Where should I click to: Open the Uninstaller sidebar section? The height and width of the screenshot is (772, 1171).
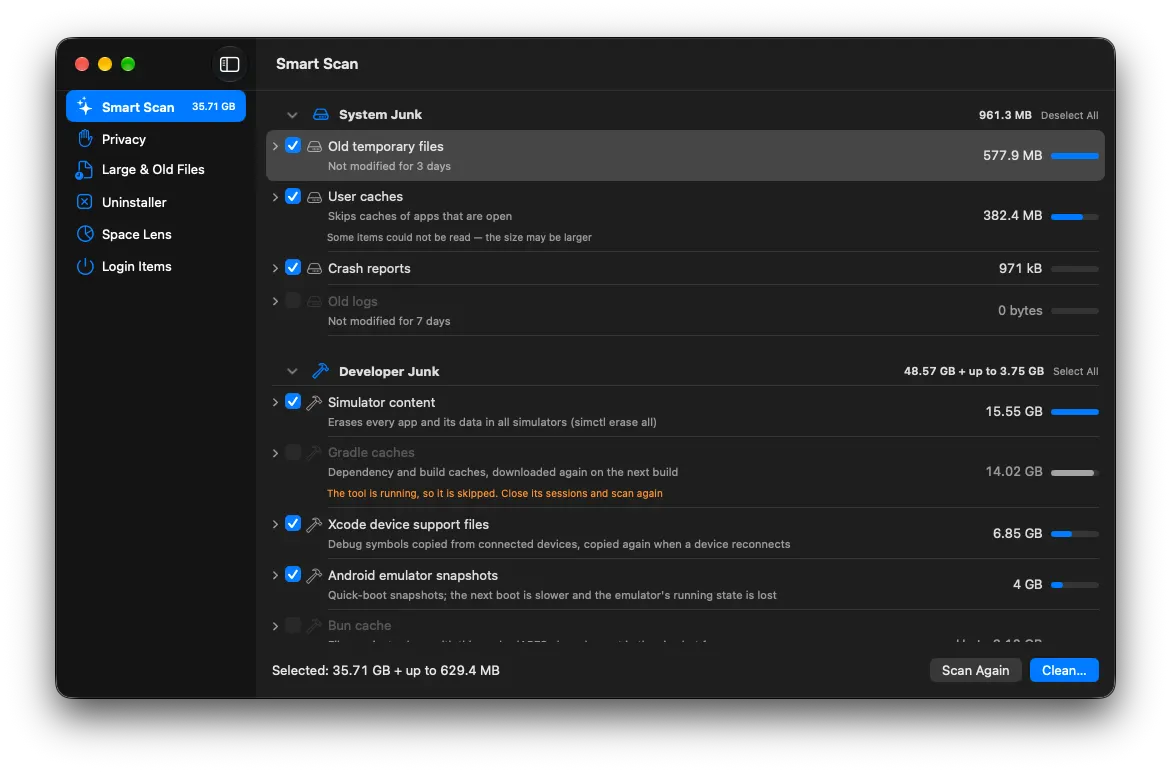coord(155,202)
